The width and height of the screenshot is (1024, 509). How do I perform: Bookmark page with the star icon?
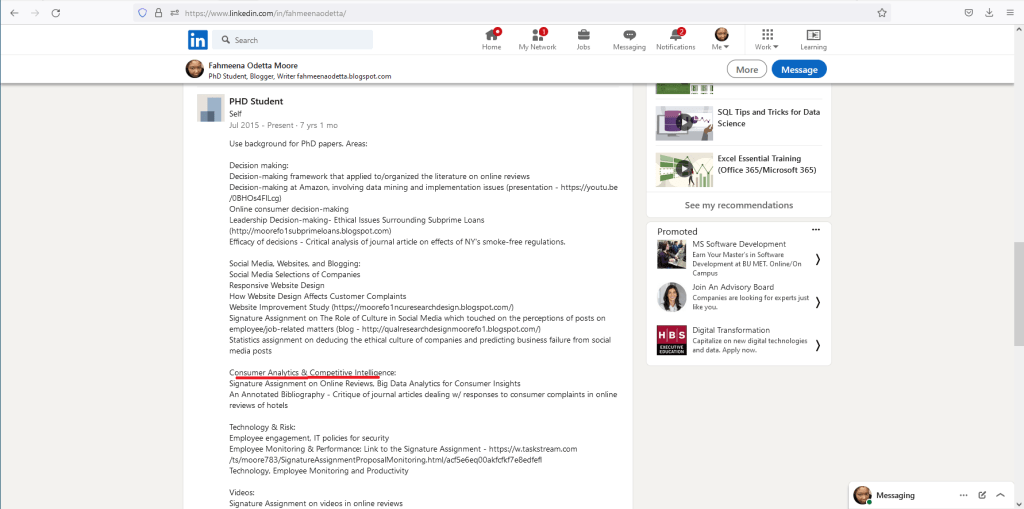882,13
